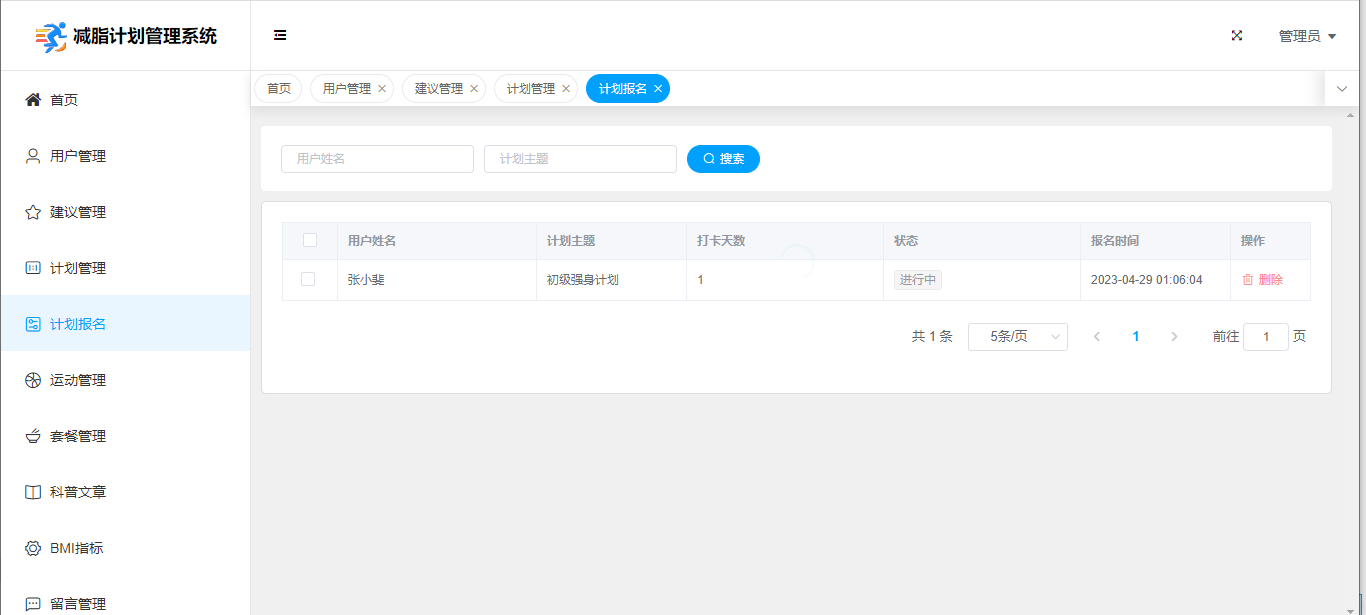The width and height of the screenshot is (1366, 615).
Task: Click the blue 搜索 button
Action: coord(723,159)
